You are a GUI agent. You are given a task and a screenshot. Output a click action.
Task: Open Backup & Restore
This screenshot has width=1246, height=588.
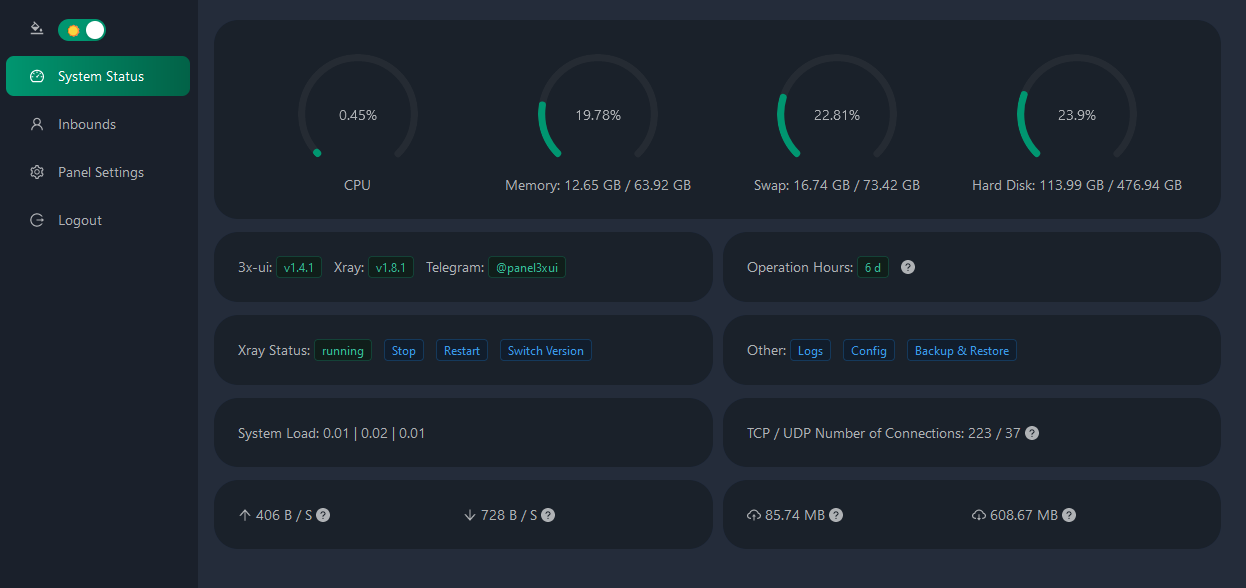[x=961, y=351]
